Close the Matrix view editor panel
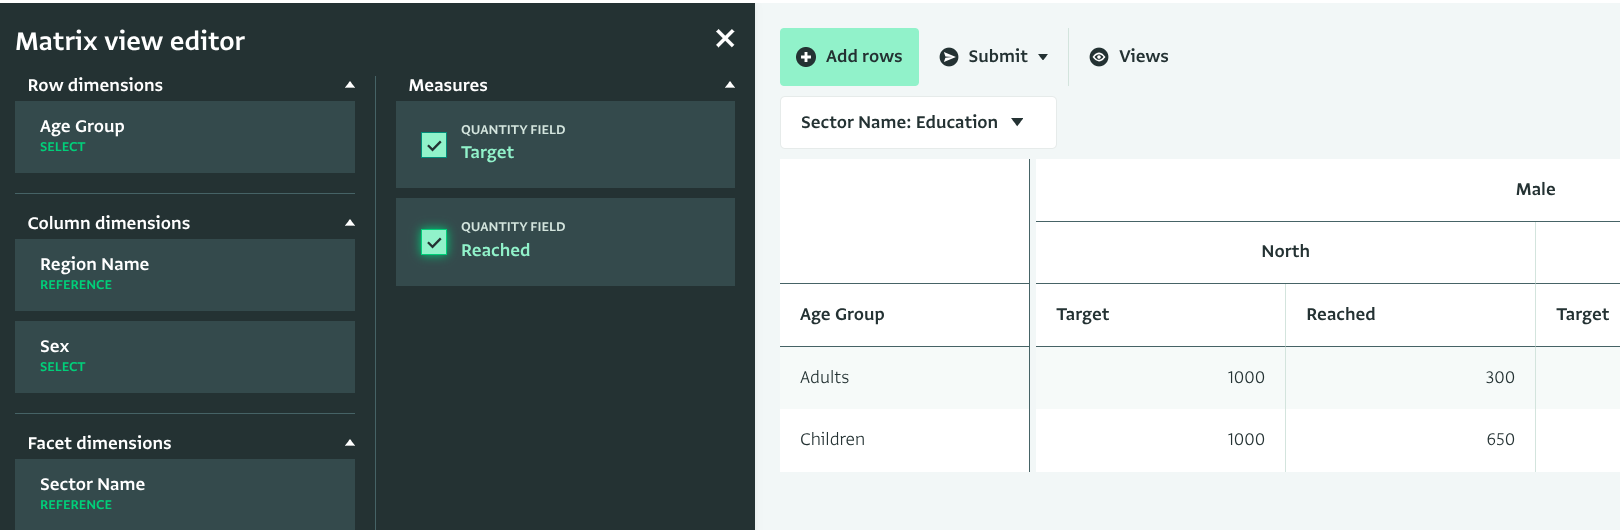Screen dimensions: 1620x530 click(725, 39)
